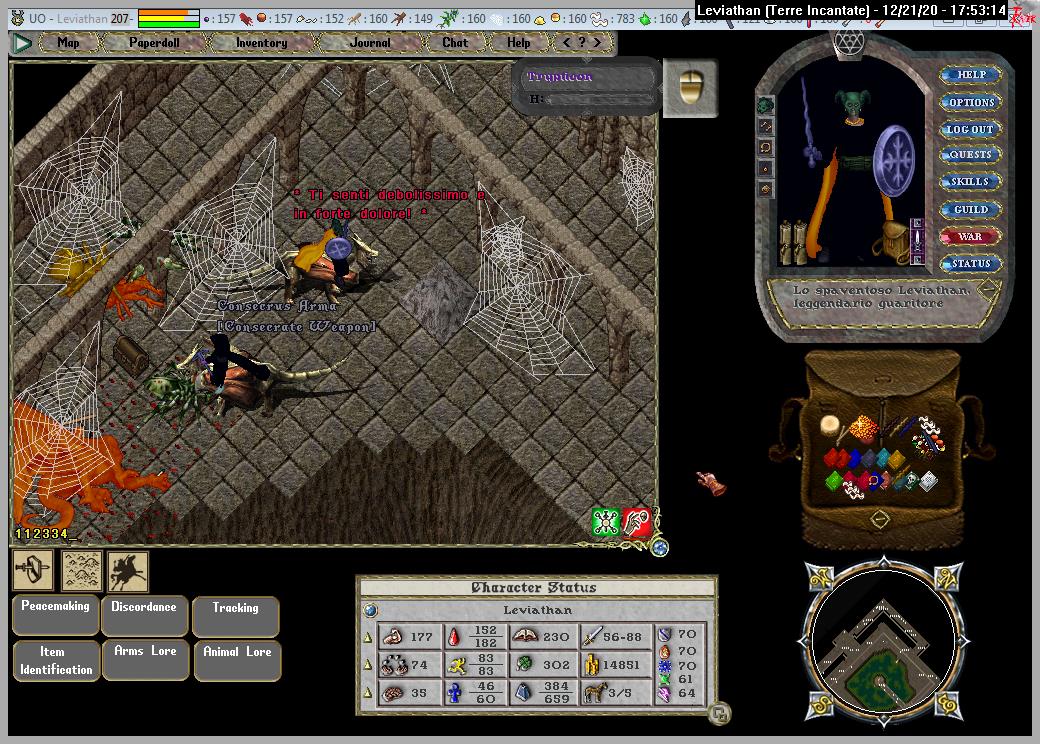
Task: Click the blue orb in Character Status
Action: point(371,609)
